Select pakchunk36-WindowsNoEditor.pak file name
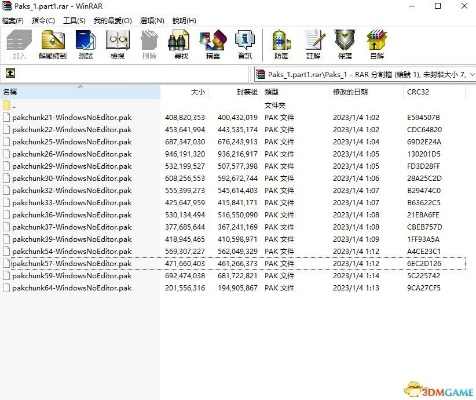The width and height of the screenshot is (476, 400). [72, 215]
